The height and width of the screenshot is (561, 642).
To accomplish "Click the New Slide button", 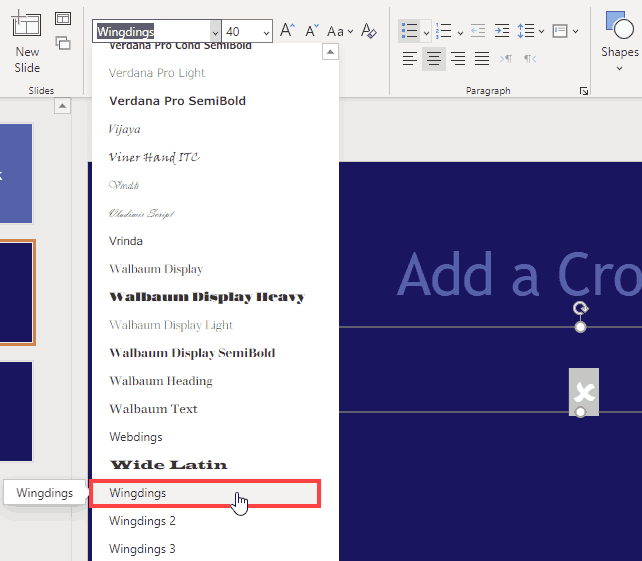I will coord(27,42).
